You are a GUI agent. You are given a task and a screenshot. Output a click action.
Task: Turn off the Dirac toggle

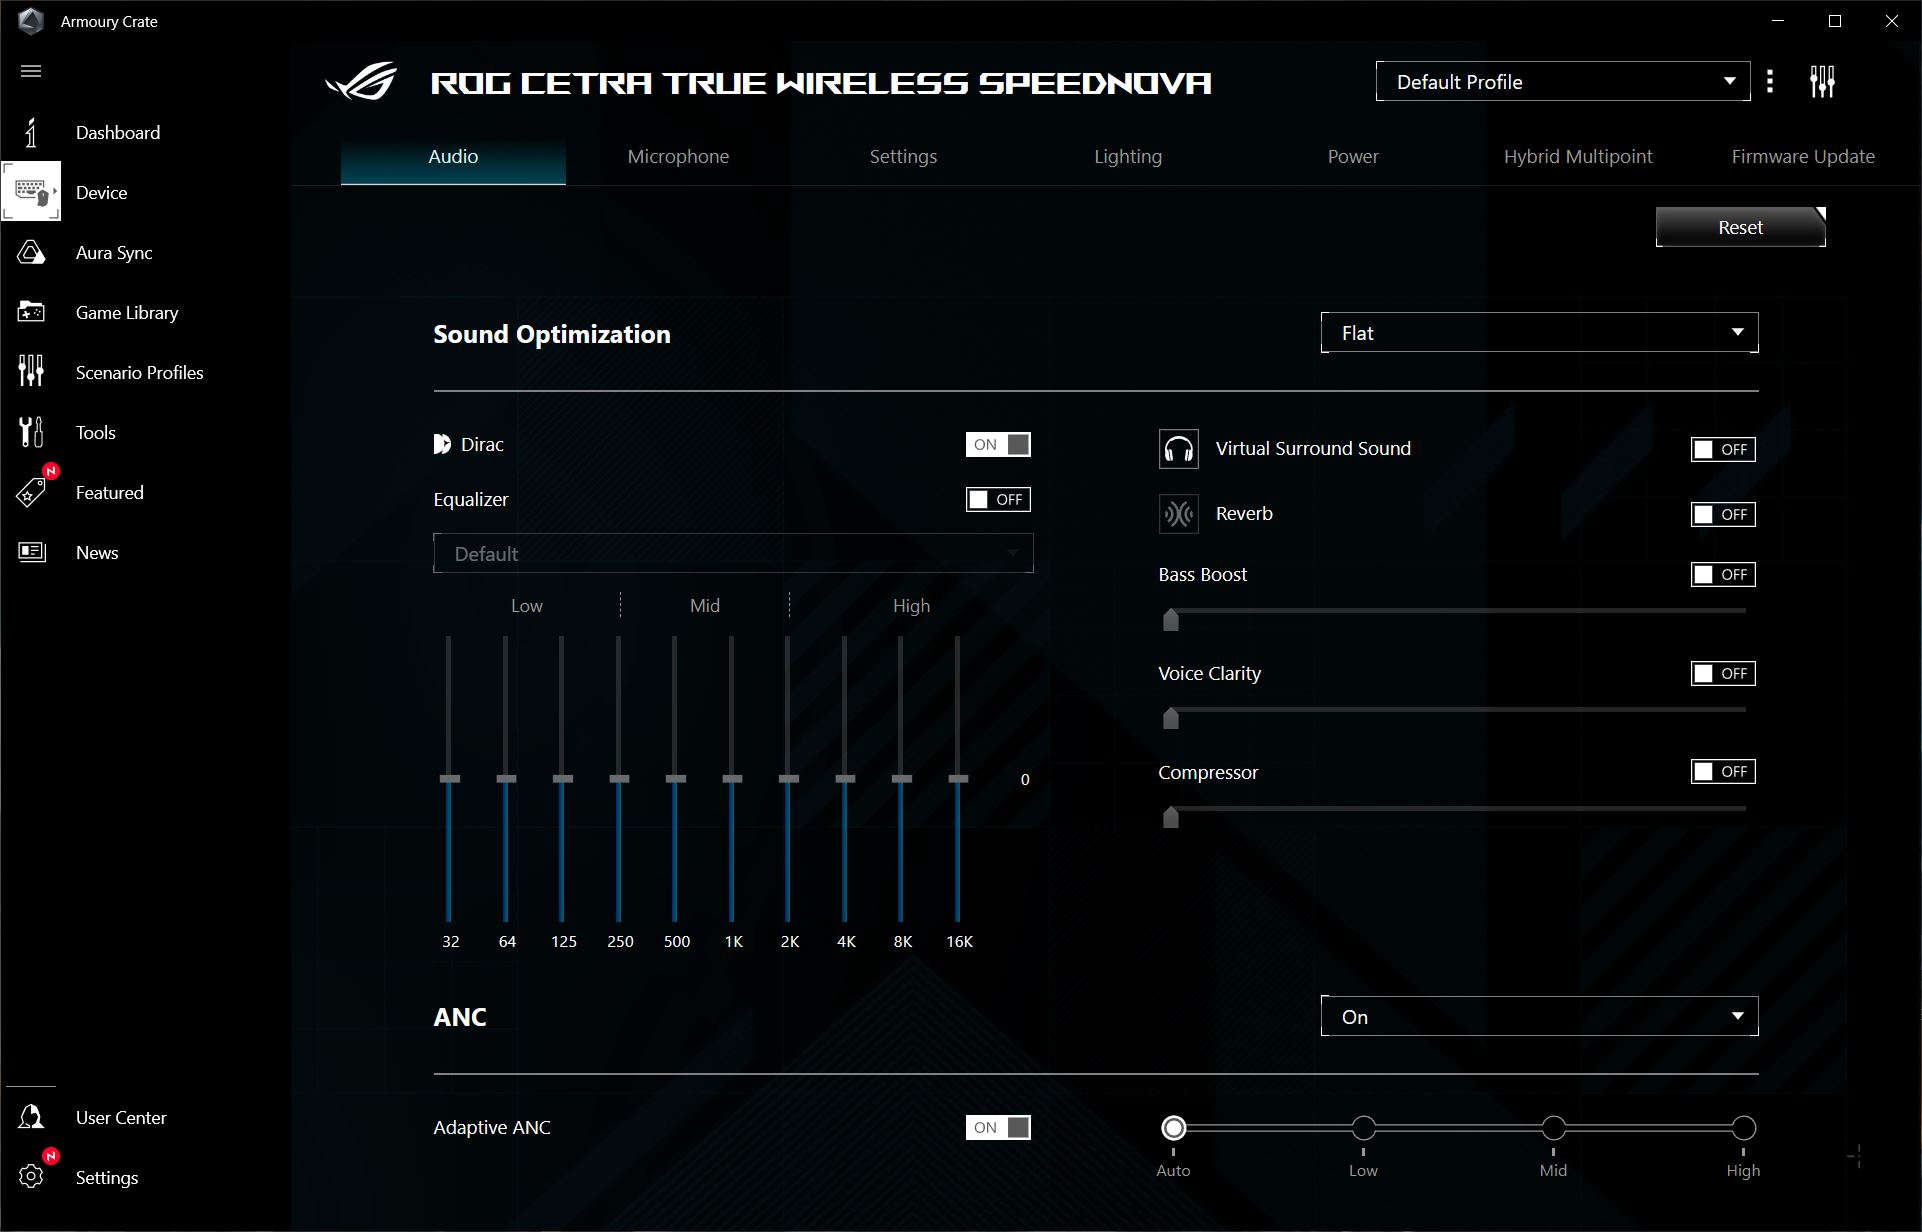998,444
